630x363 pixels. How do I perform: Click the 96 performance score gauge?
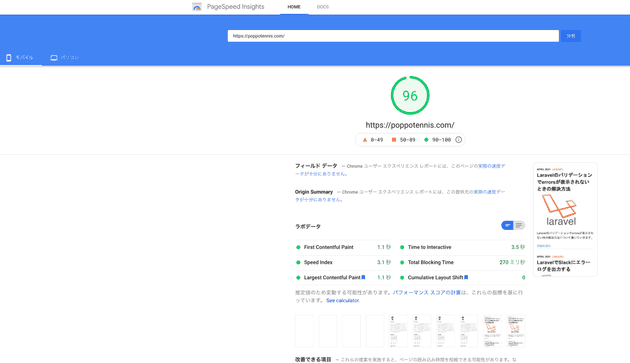pos(410,95)
